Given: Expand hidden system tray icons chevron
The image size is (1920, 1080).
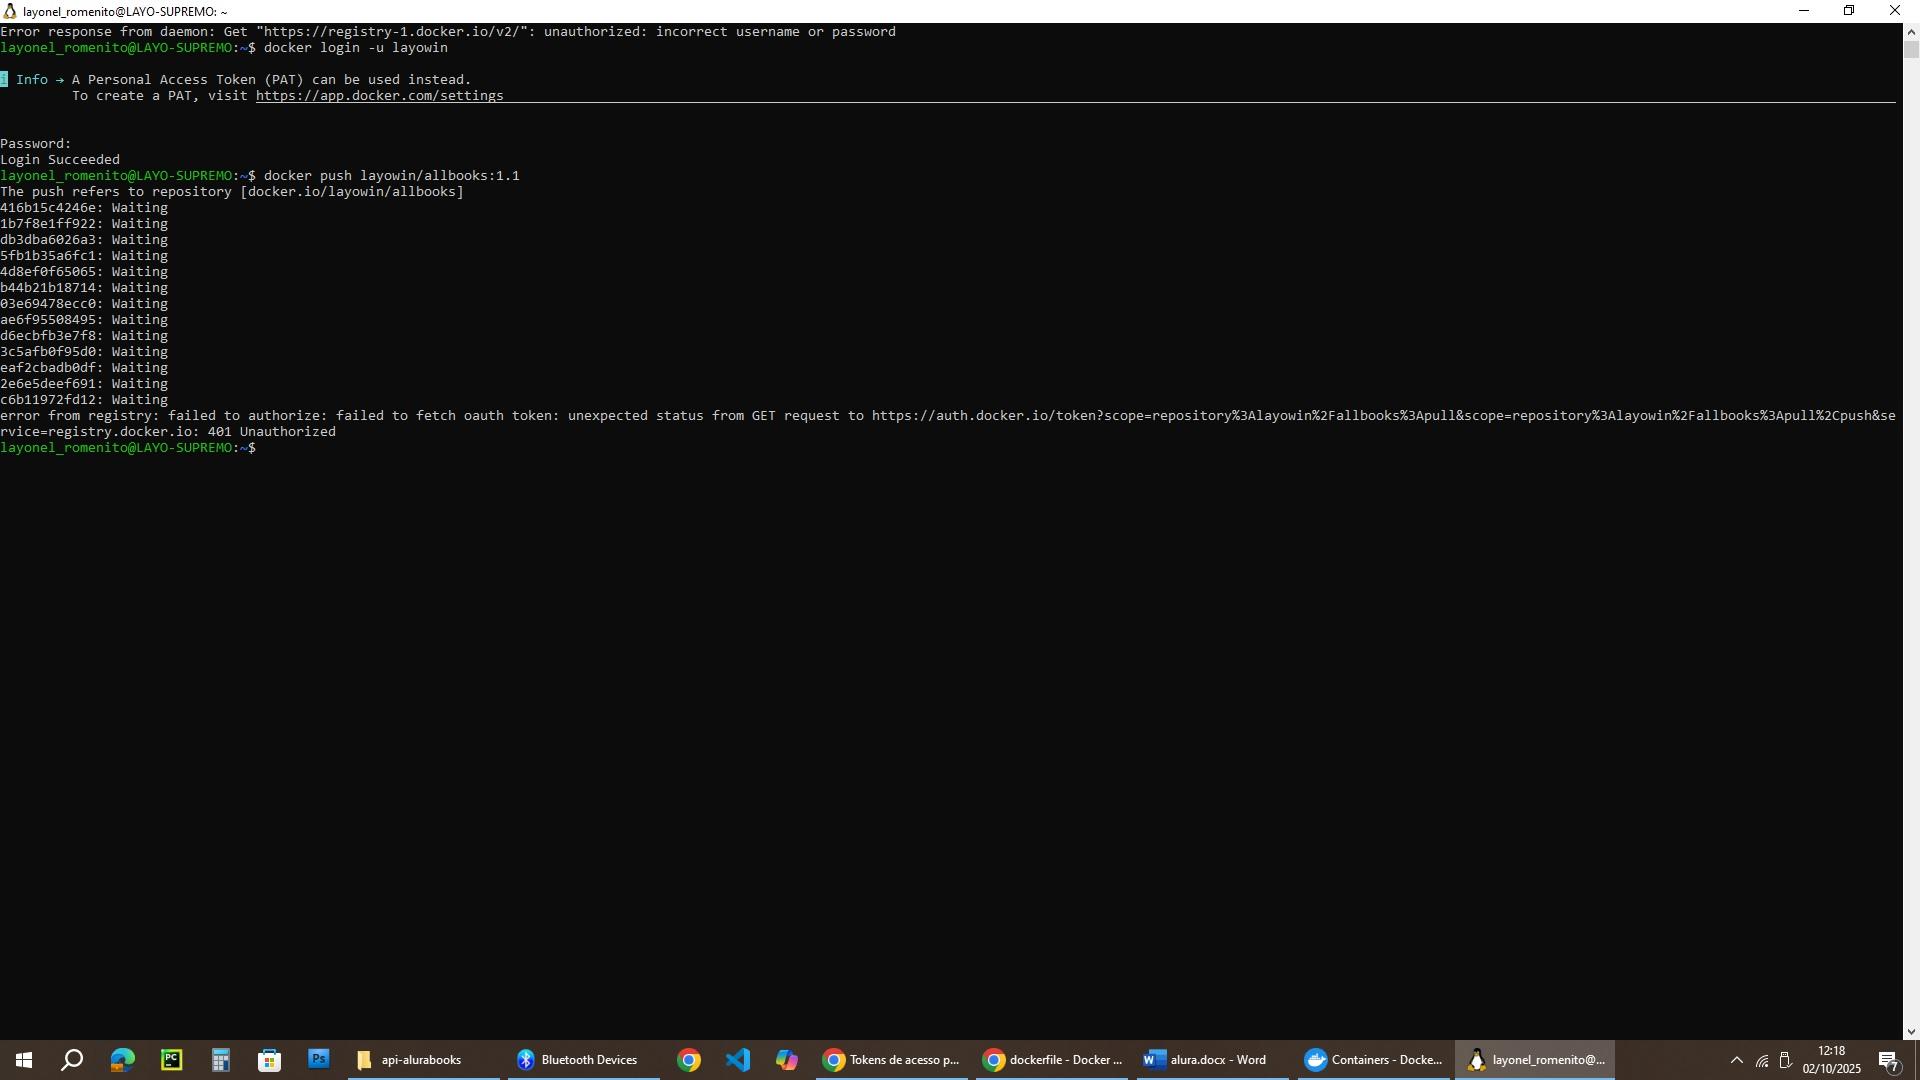Looking at the screenshot, I should [x=1737, y=1061].
